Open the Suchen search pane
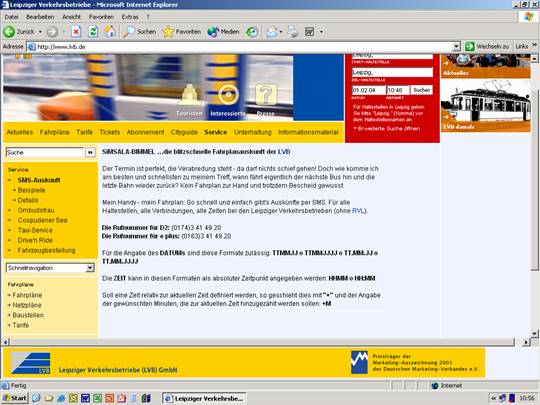 139,32
